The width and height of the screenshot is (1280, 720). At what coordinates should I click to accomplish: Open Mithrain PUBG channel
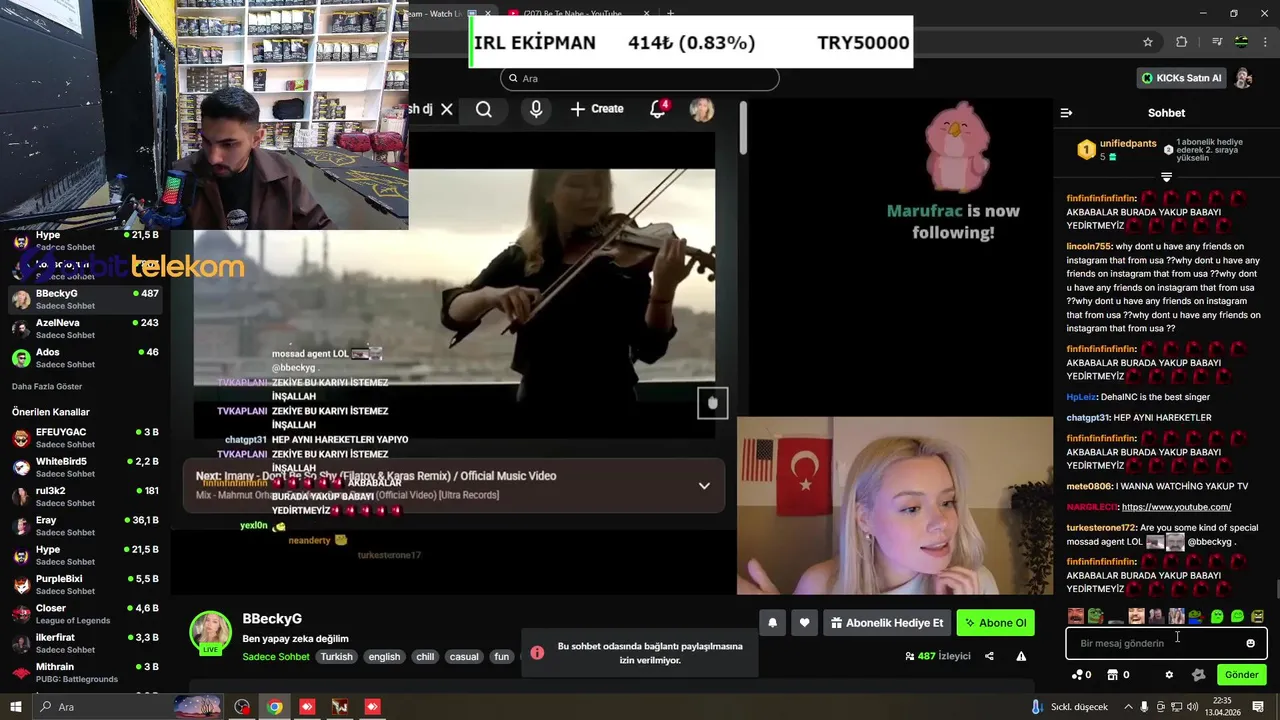[85, 672]
